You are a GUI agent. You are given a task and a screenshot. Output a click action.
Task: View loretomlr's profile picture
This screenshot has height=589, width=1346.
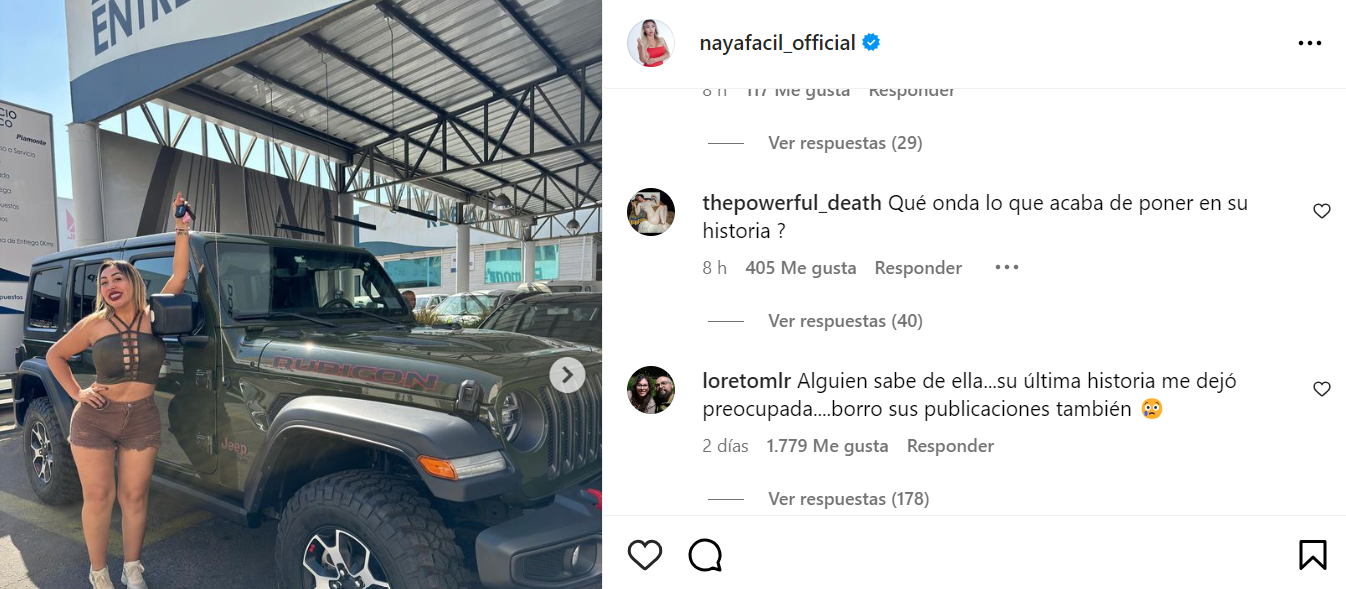point(651,390)
